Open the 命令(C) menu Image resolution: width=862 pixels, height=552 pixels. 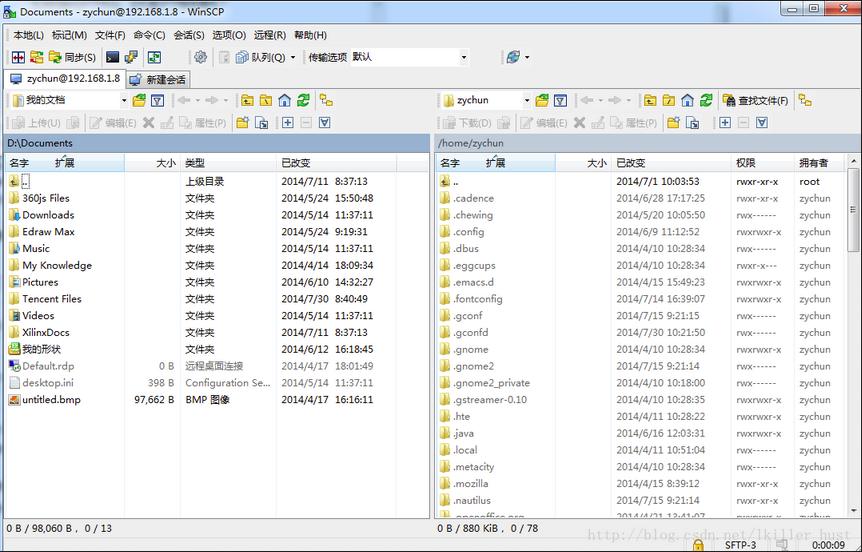pos(149,35)
